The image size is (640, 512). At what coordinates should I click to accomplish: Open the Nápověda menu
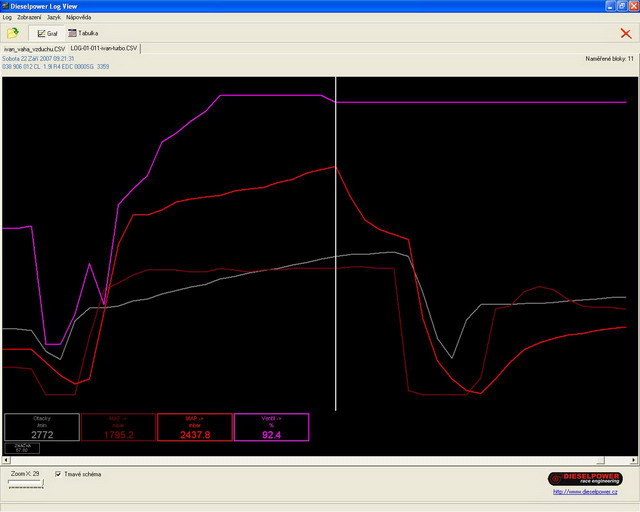pos(78,18)
